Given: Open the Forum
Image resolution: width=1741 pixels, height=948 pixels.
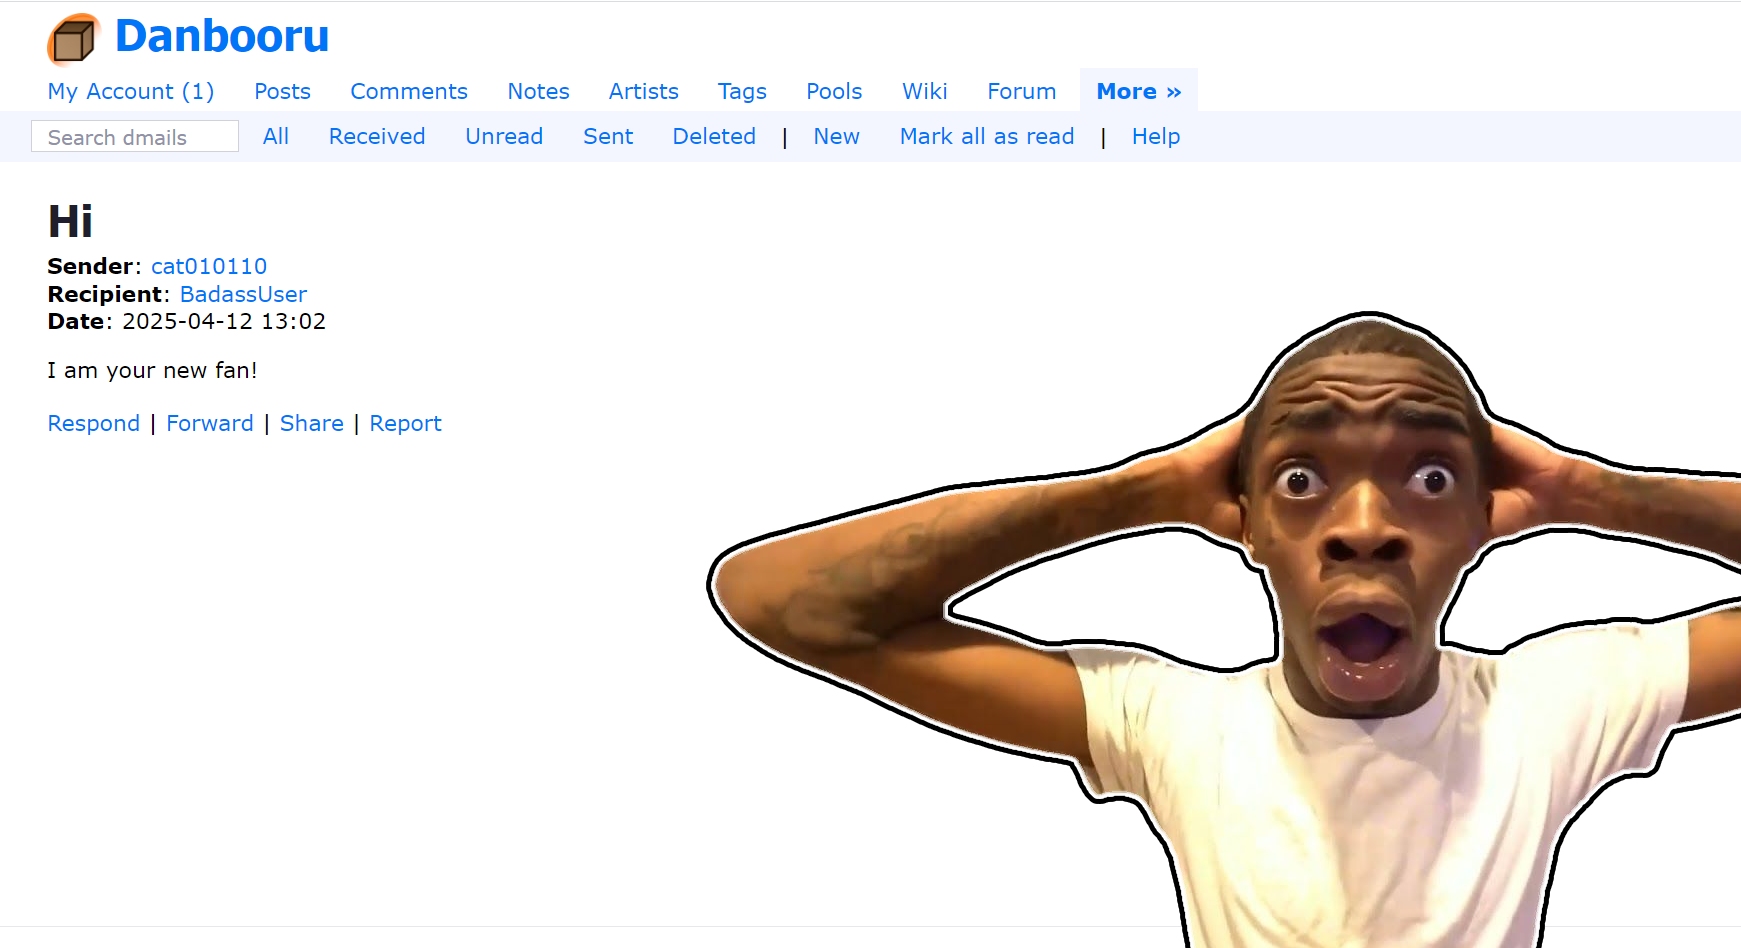Looking at the screenshot, I should pyautogui.click(x=1022, y=91).
